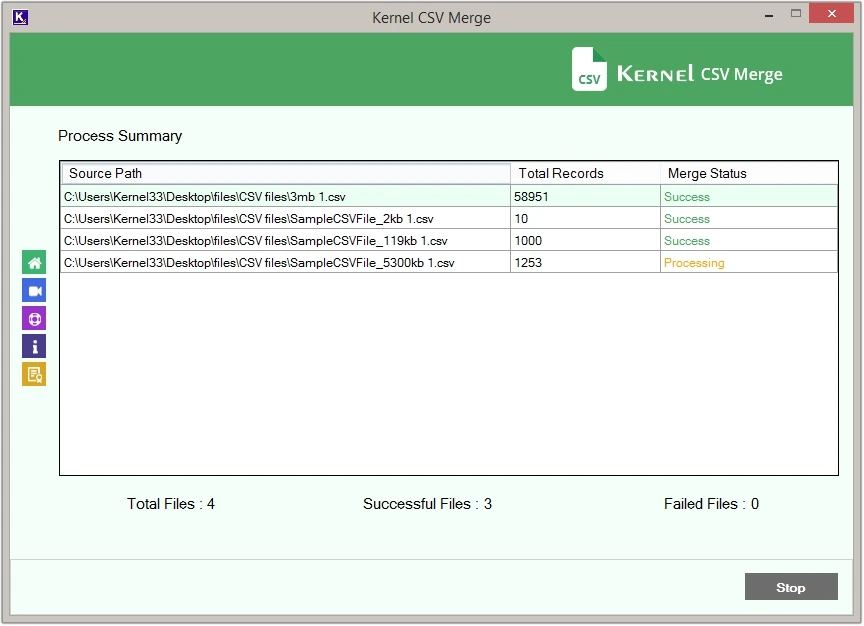Select the 3mb 1.csv source path row

coord(285,197)
